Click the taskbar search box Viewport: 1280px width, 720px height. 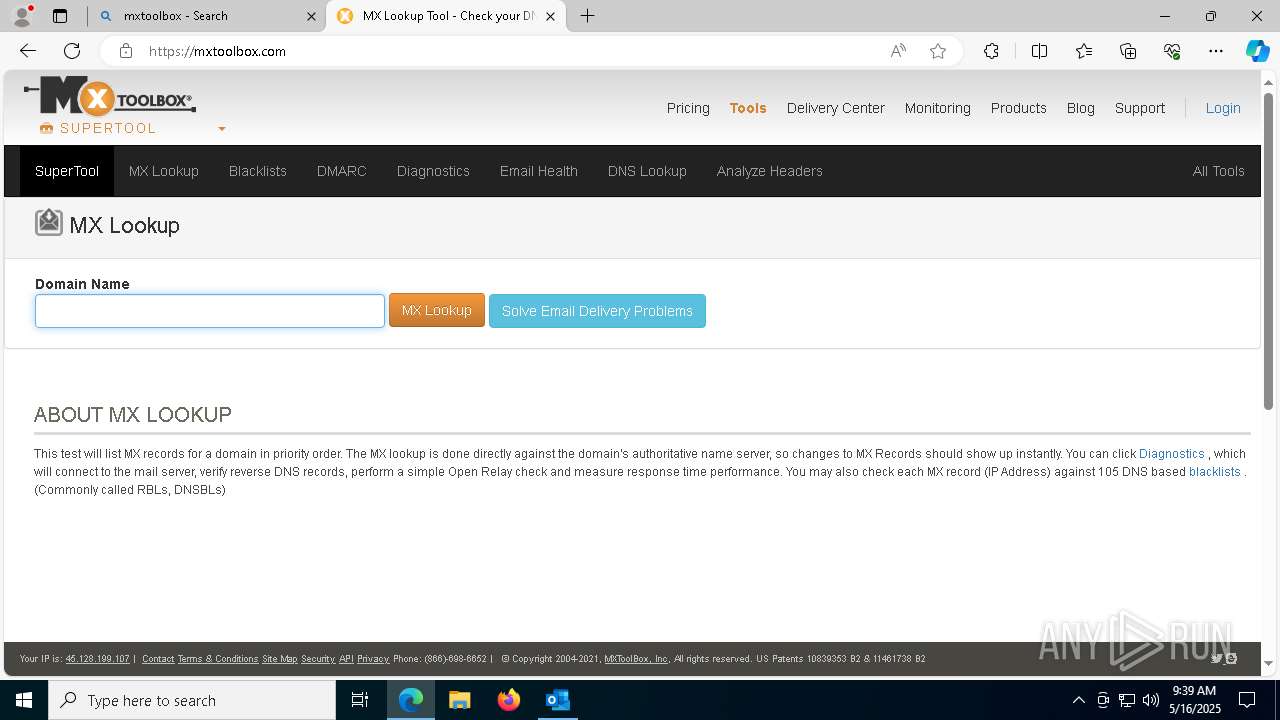[x=192, y=700]
